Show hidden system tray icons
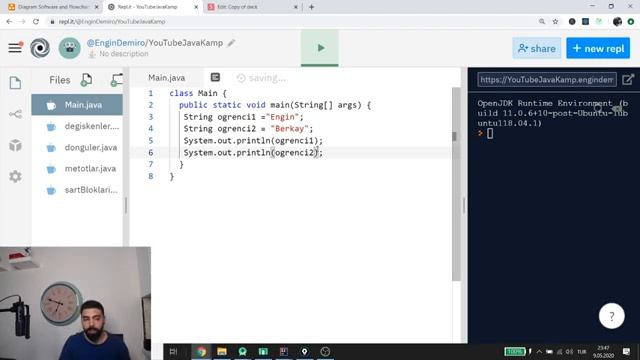This screenshot has width=640, height=360. (539, 351)
